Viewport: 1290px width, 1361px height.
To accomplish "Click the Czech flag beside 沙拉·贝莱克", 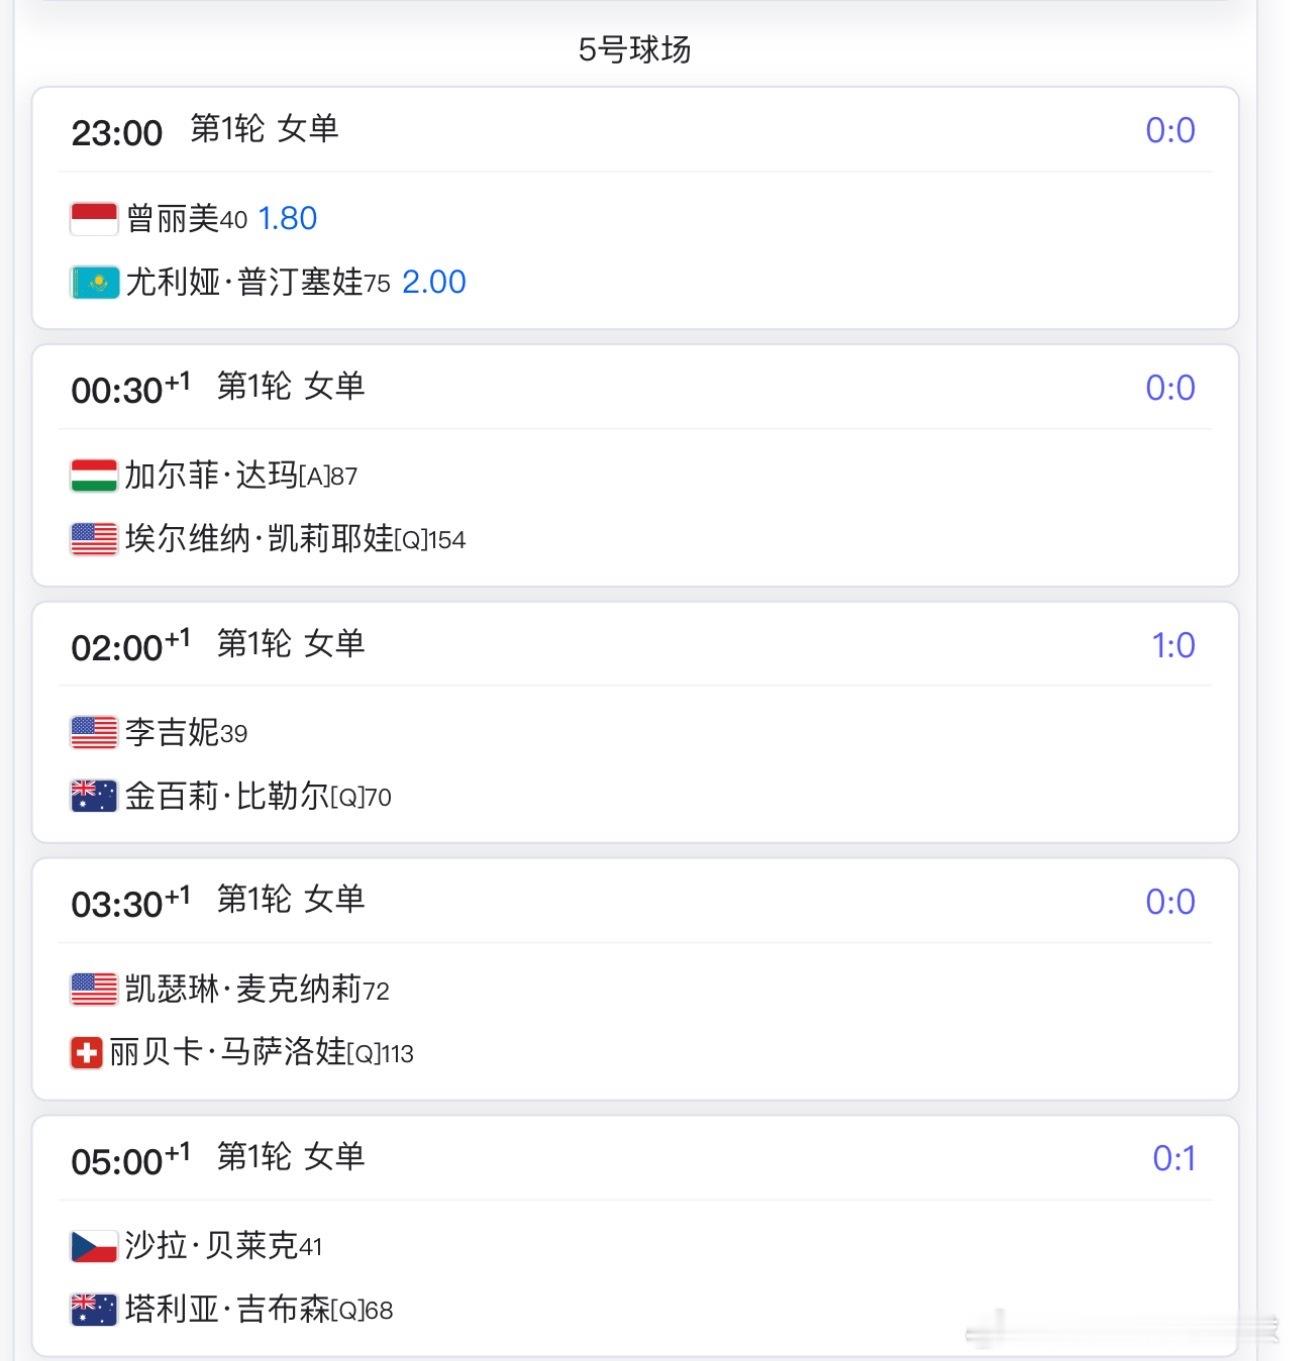I will pos(94,1246).
